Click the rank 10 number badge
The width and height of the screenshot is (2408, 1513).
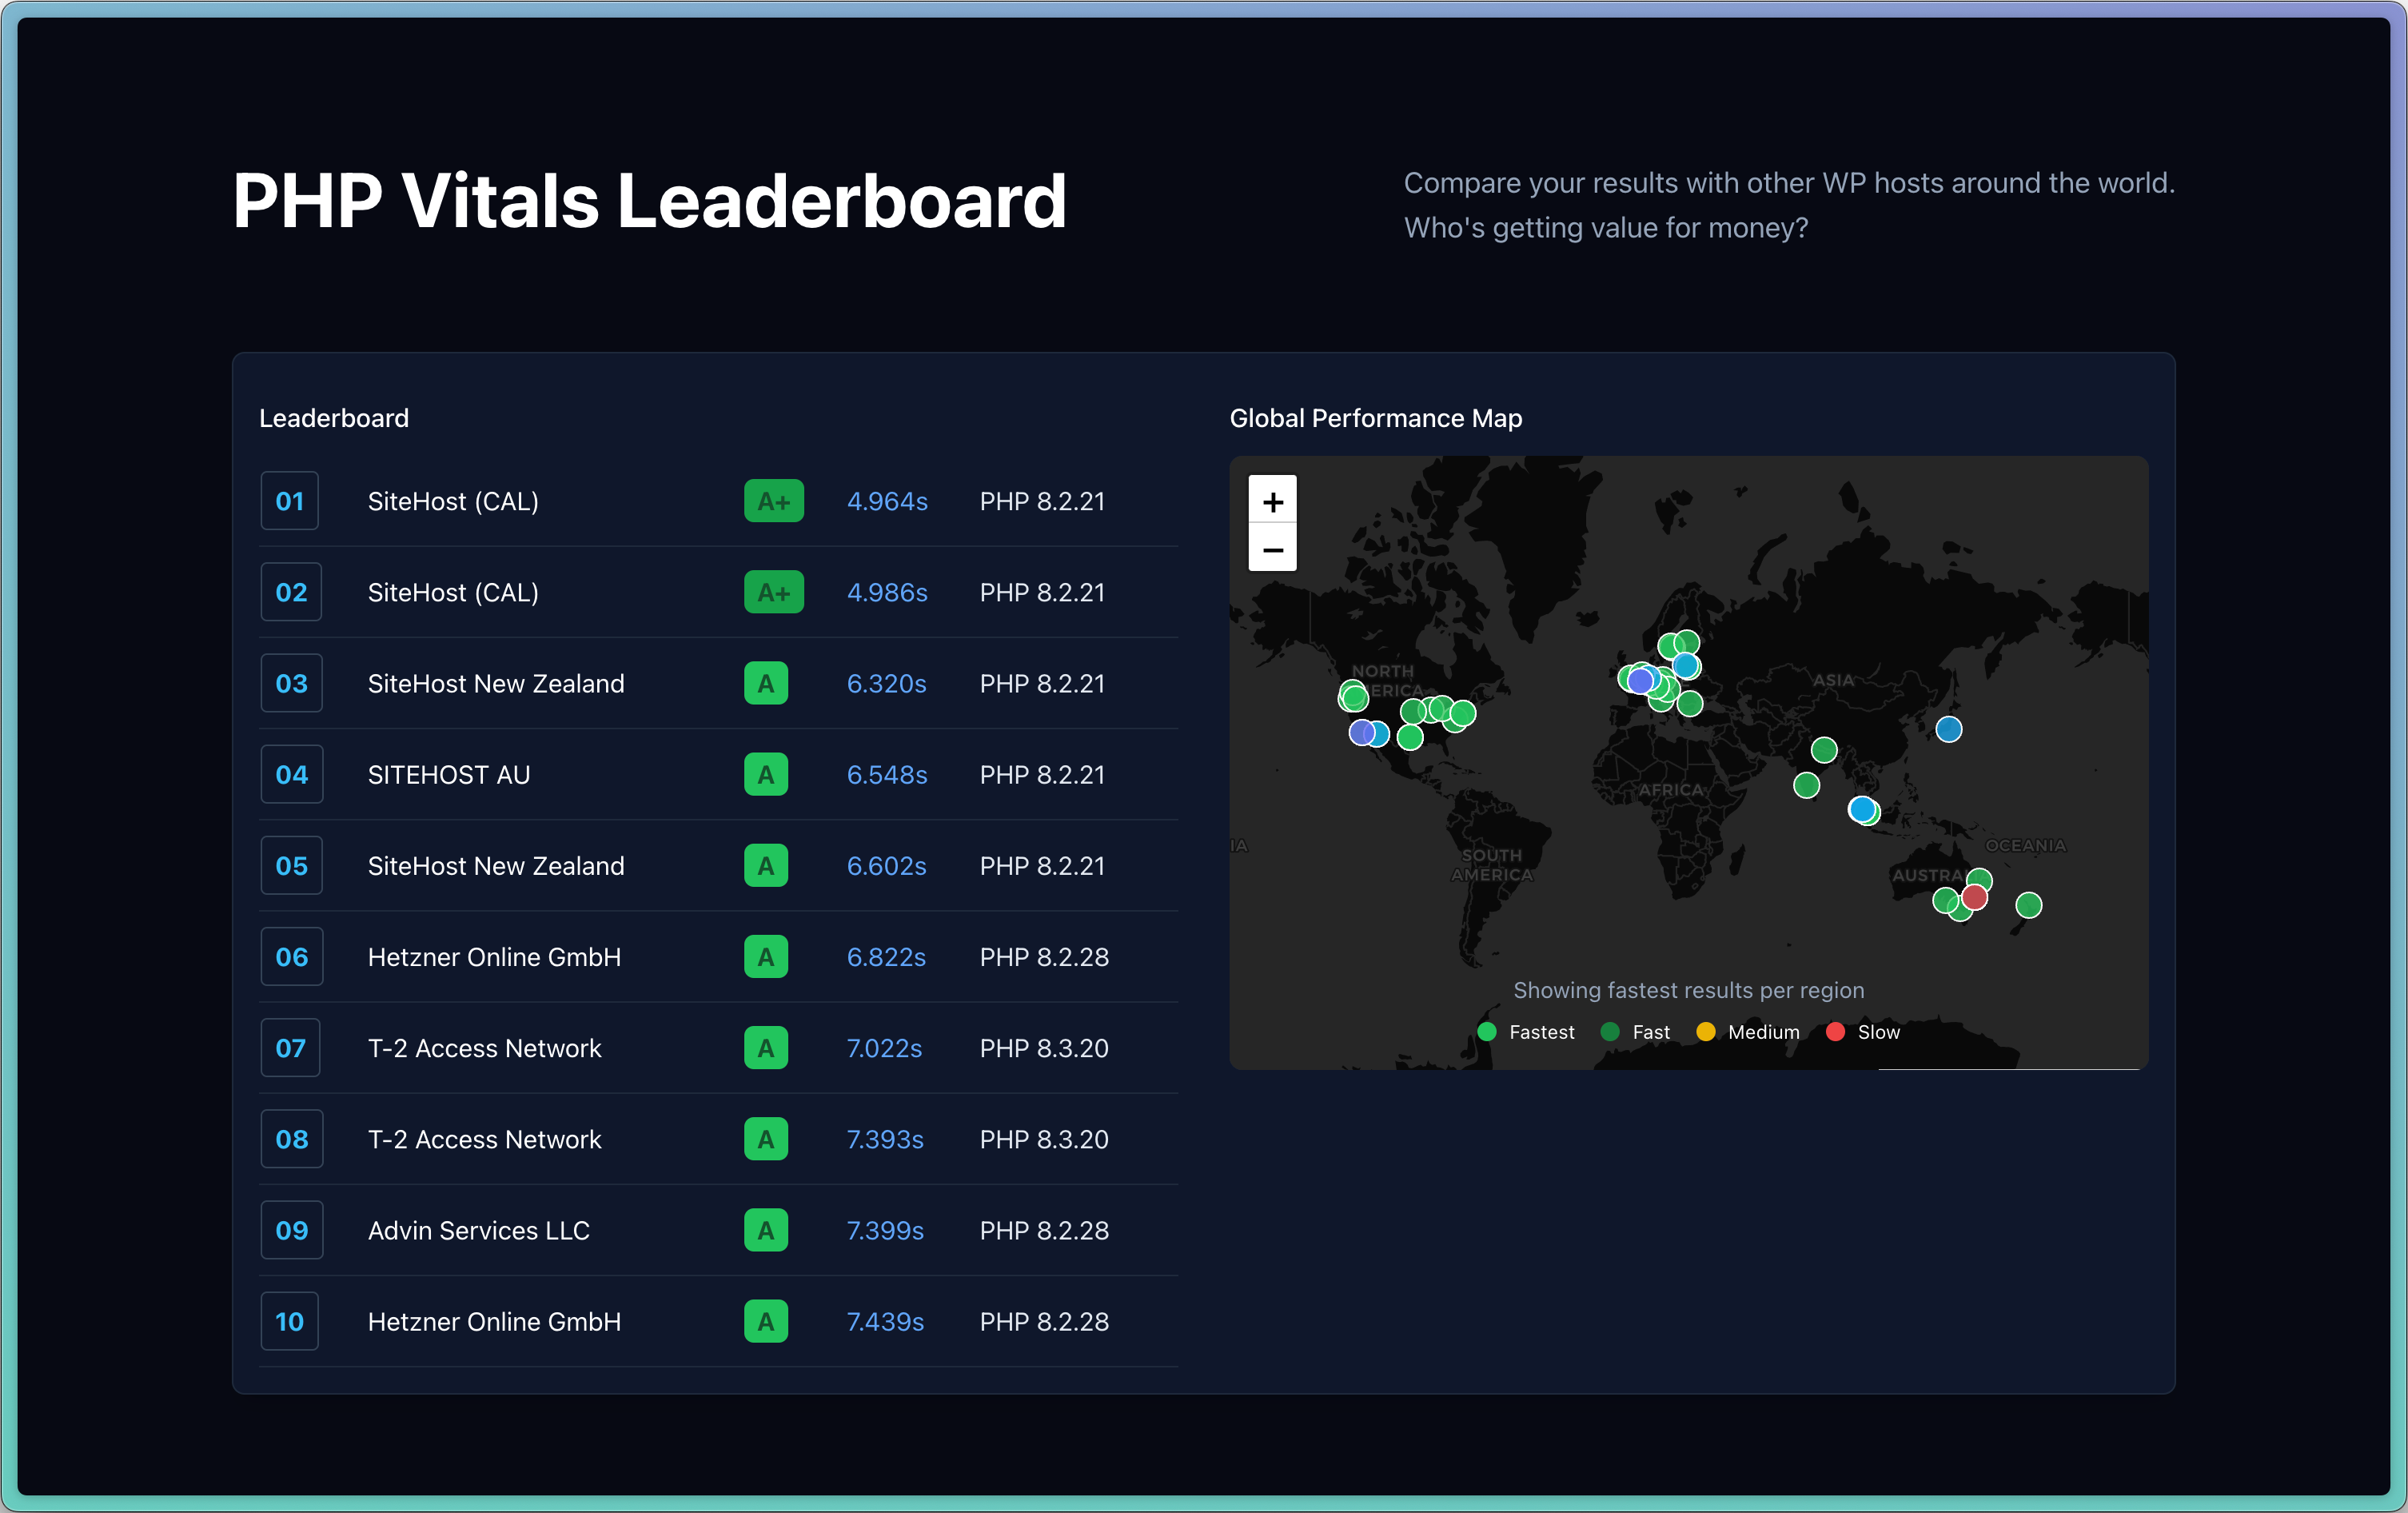tap(290, 1321)
